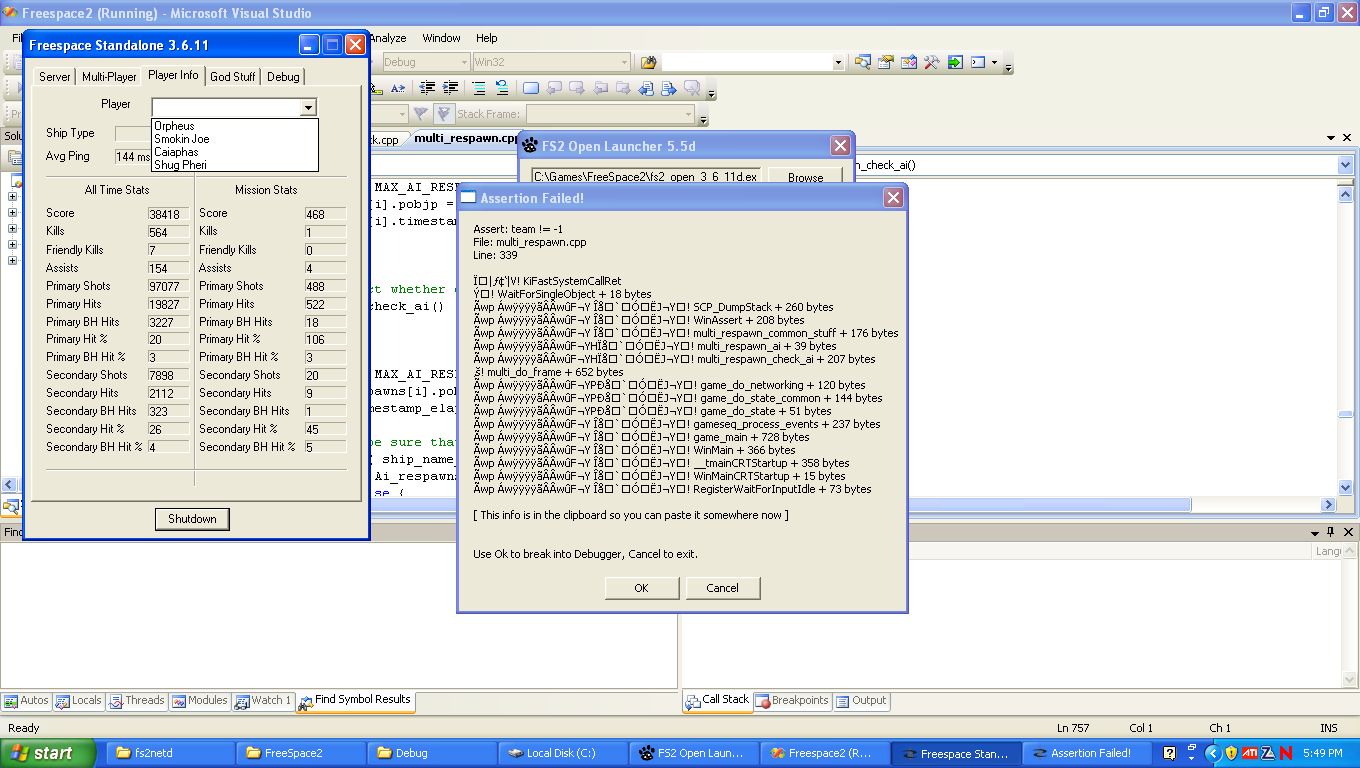
Task: Choose Smokin Joe in Player dropdown list
Action: click(182, 139)
